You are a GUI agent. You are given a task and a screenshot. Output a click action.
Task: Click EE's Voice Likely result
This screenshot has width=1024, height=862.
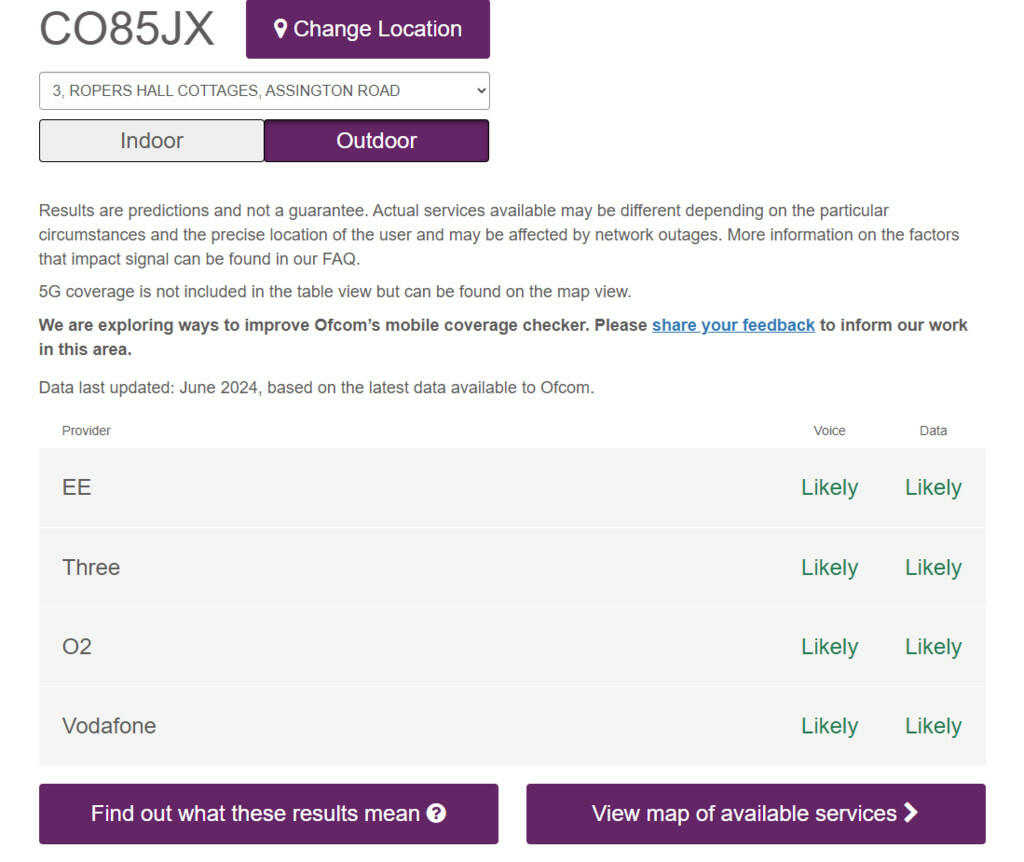click(829, 488)
